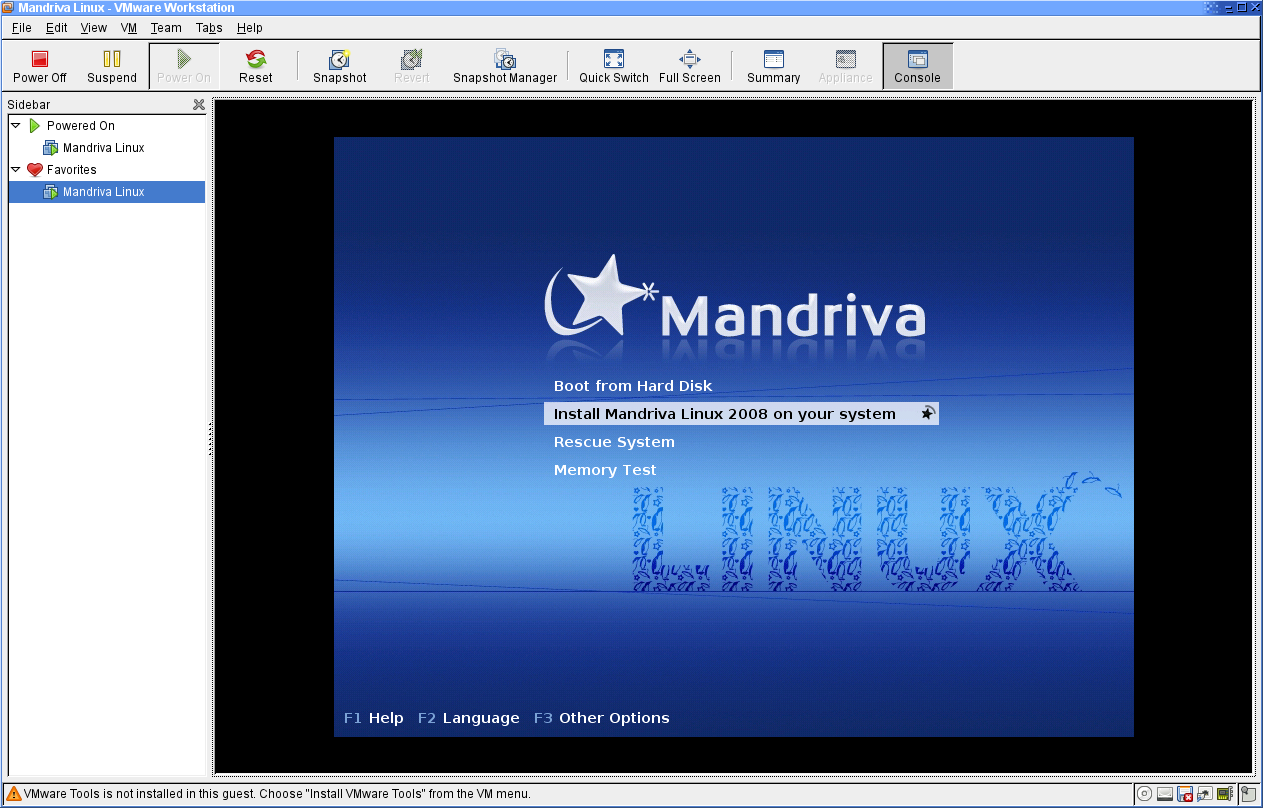Open the Edit menu

(56, 28)
